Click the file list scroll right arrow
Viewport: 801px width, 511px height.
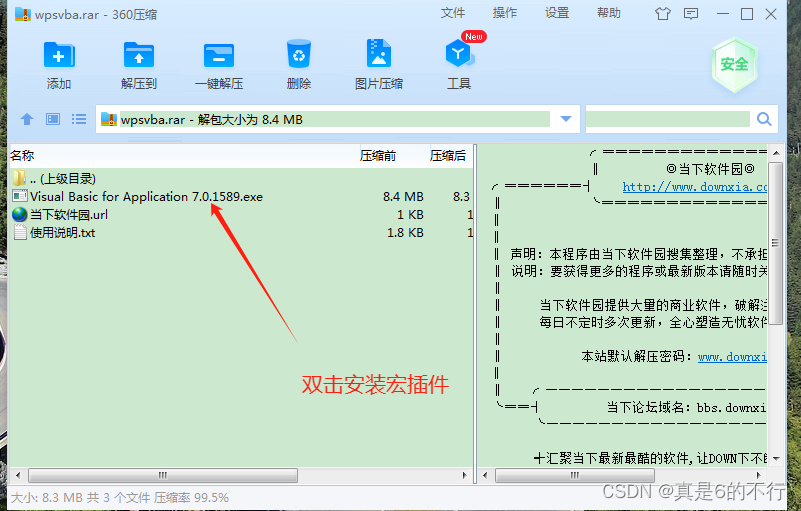pos(464,475)
